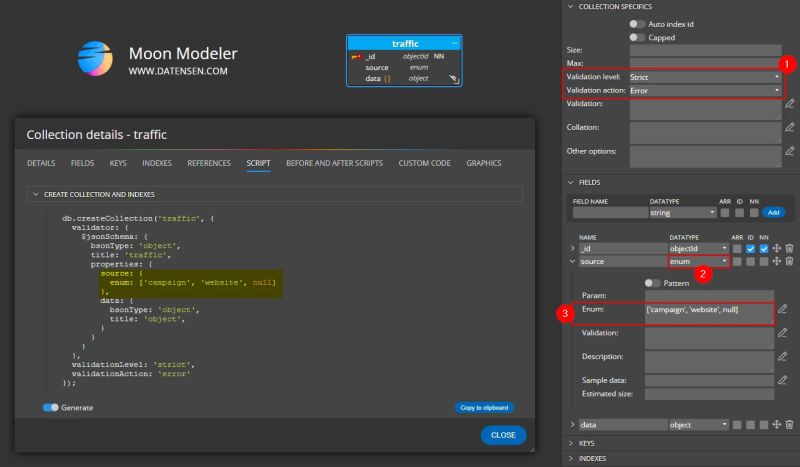Delete the source field with trash icon
800x467 pixels.
(789, 261)
